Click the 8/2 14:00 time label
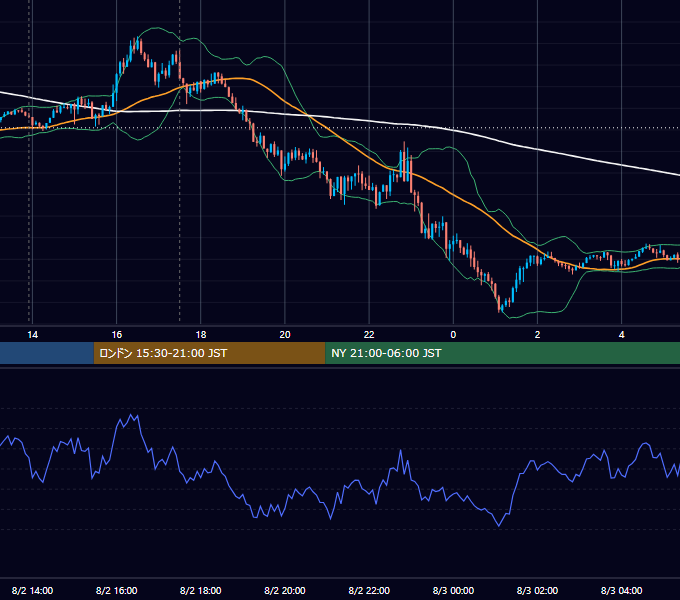 coord(33,590)
